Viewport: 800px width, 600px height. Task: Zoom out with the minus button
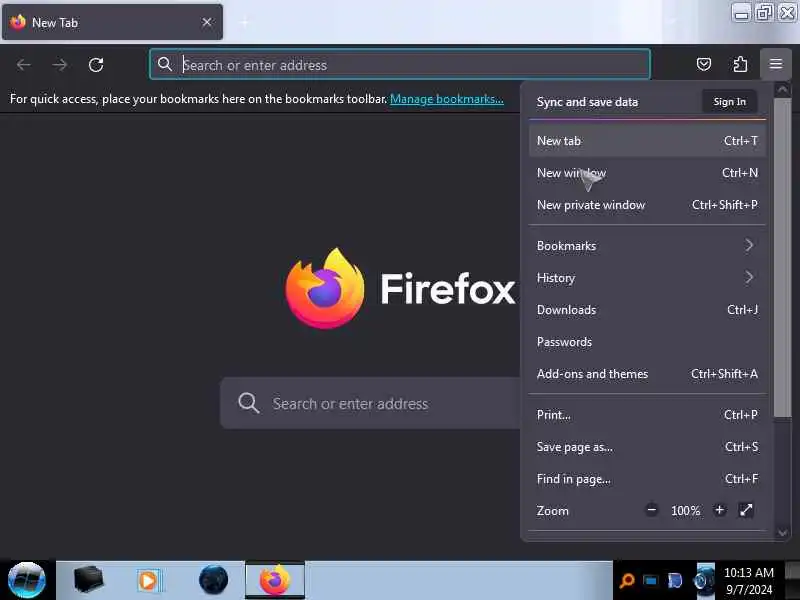tap(652, 510)
